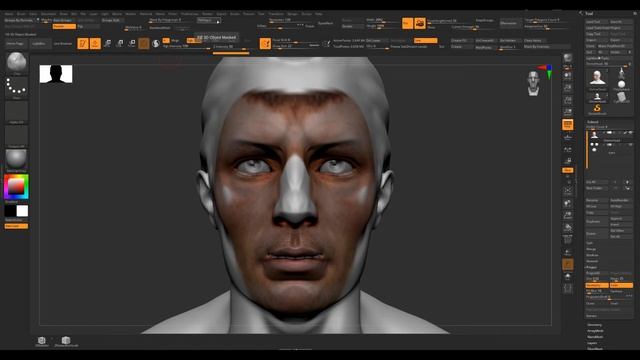Click the Scroll canvas icon on right shelf

568,75
